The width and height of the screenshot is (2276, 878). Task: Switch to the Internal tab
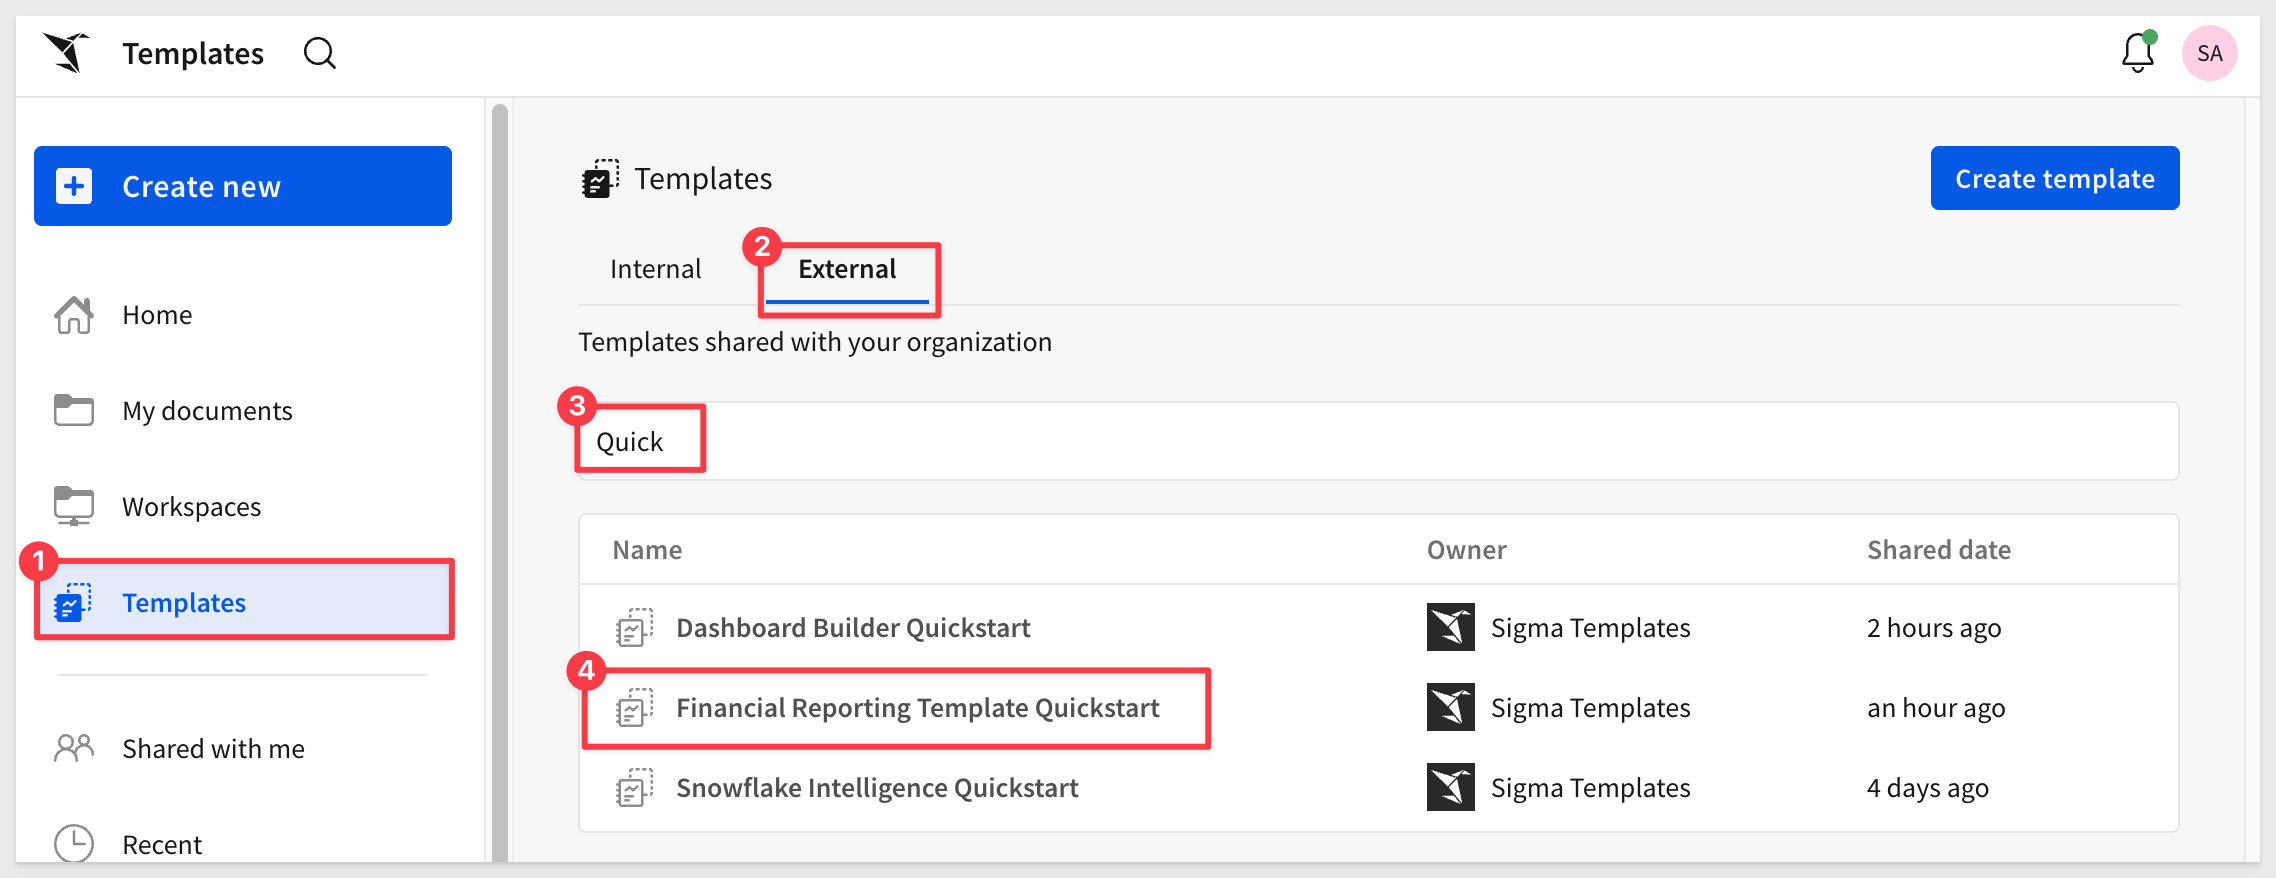pyautogui.click(x=655, y=269)
